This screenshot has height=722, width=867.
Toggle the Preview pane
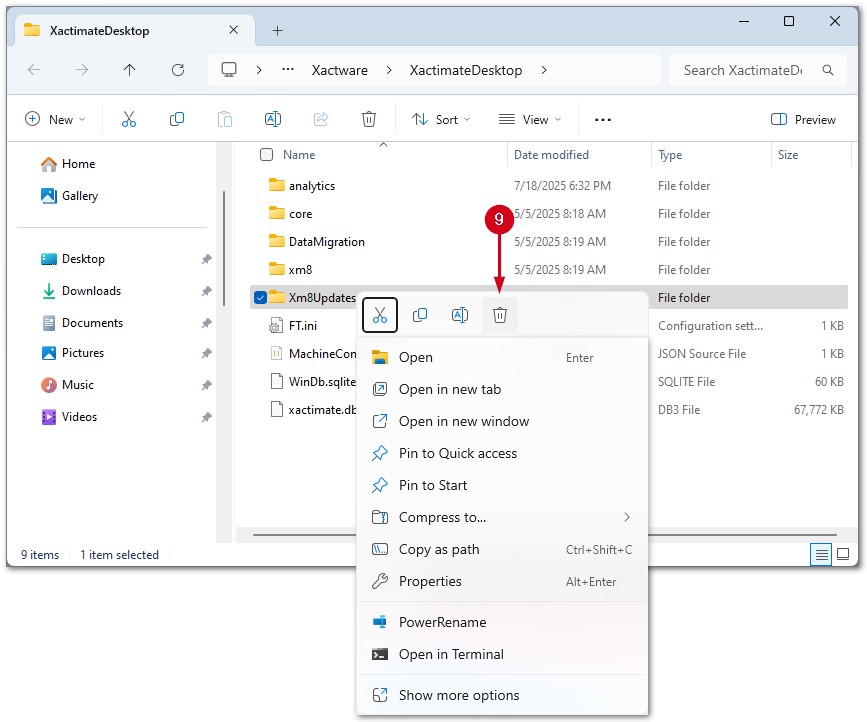(803, 119)
